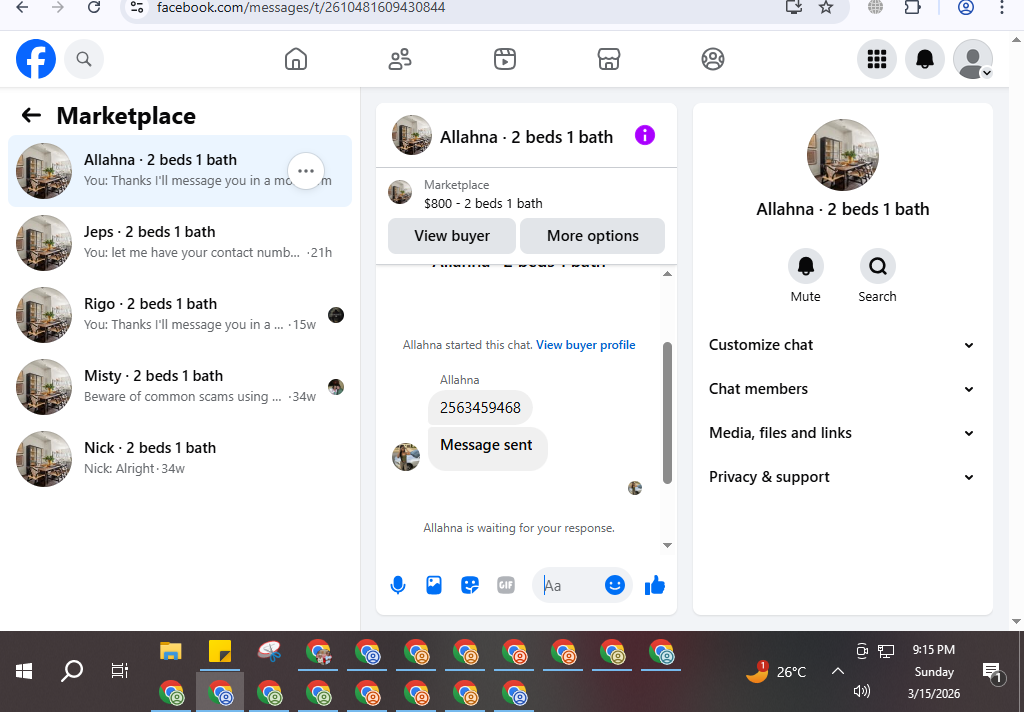Open emoji picker smiley
This screenshot has height=712, width=1024.
pos(615,585)
